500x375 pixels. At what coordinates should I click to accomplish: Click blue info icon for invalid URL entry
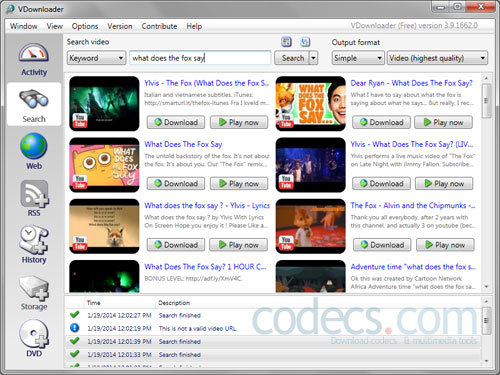(x=75, y=328)
